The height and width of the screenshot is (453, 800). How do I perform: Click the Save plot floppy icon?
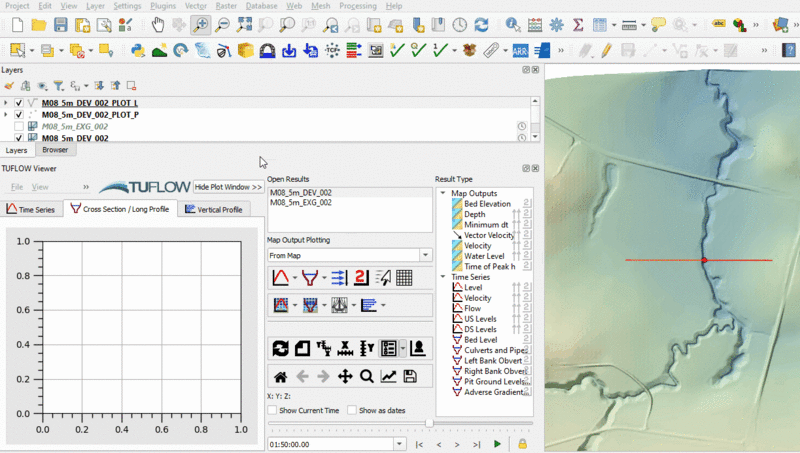pos(410,376)
